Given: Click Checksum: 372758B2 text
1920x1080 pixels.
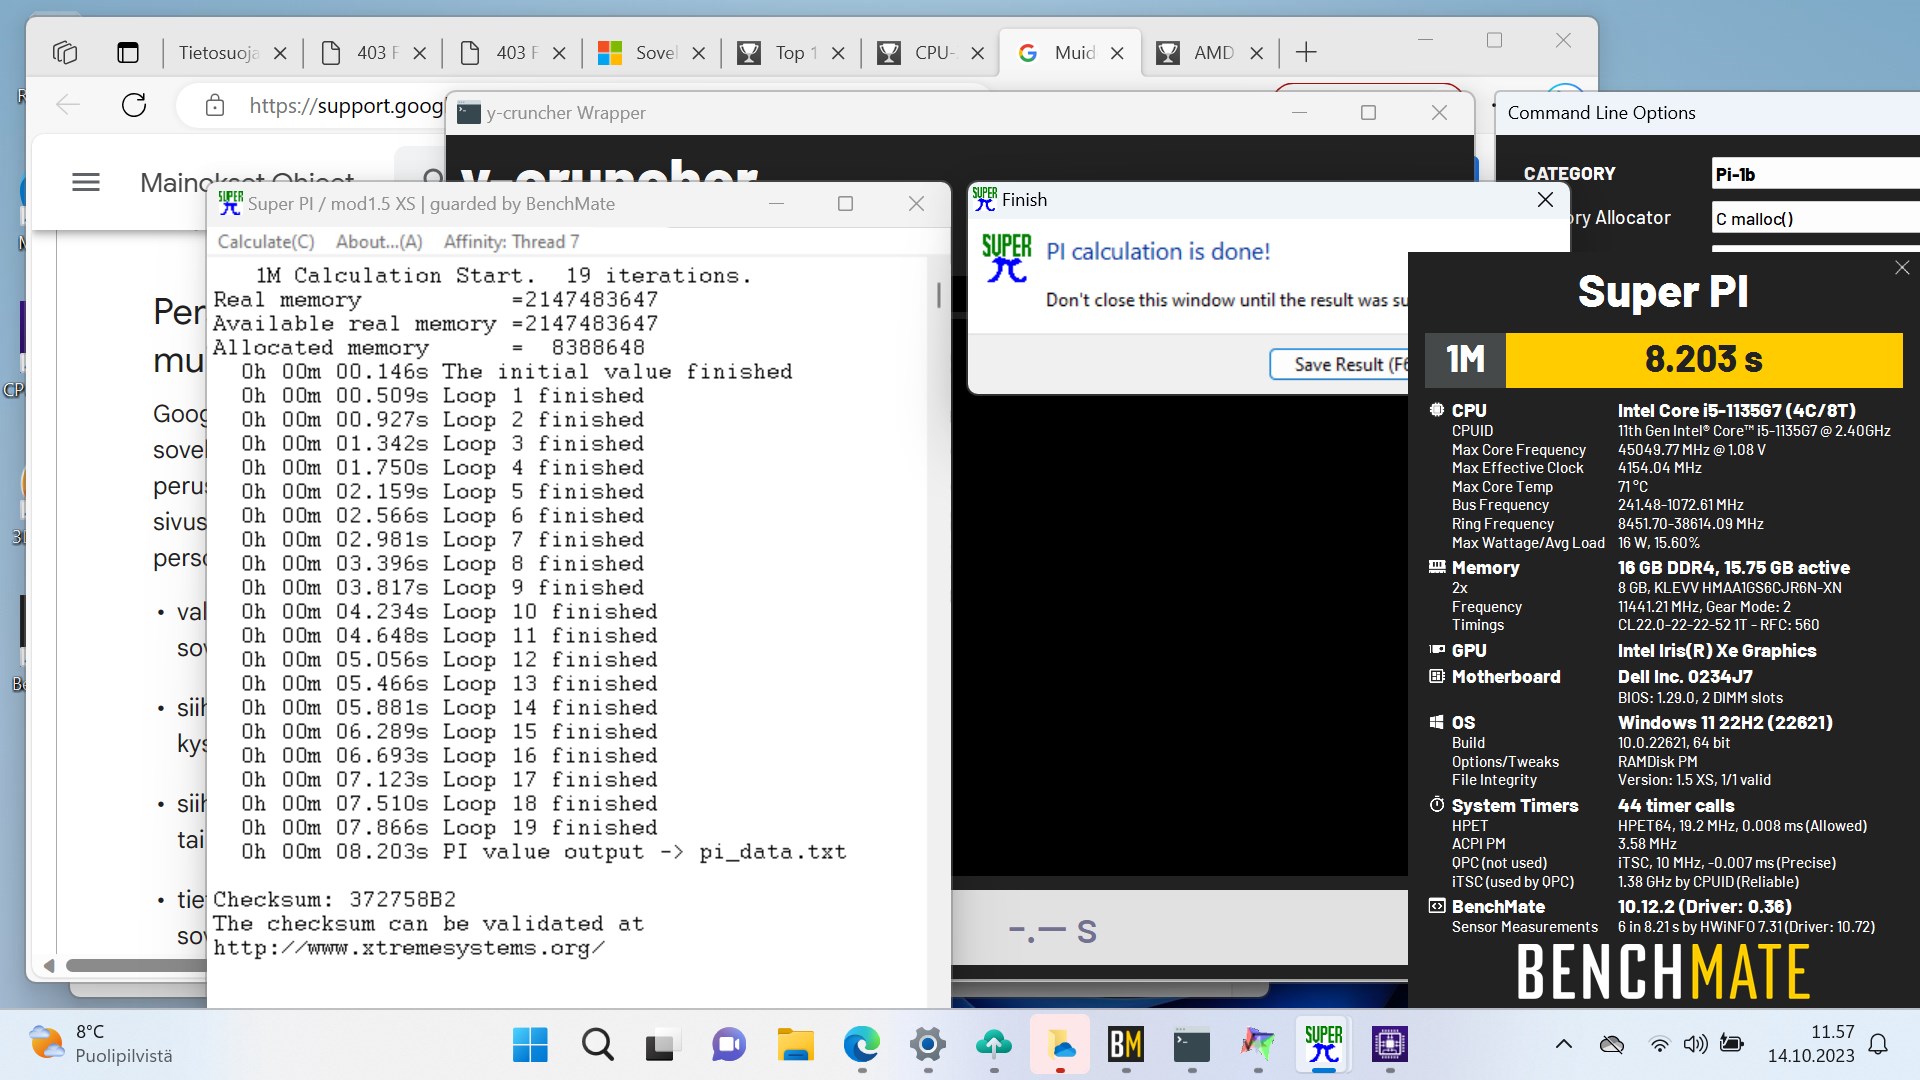Looking at the screenshot, I should (x=334, y=899).
